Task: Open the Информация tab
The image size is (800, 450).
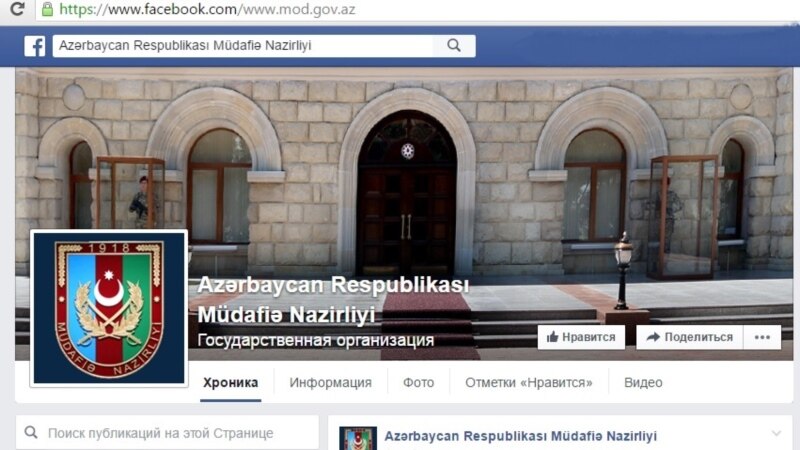Action: [x=331, y=383]
